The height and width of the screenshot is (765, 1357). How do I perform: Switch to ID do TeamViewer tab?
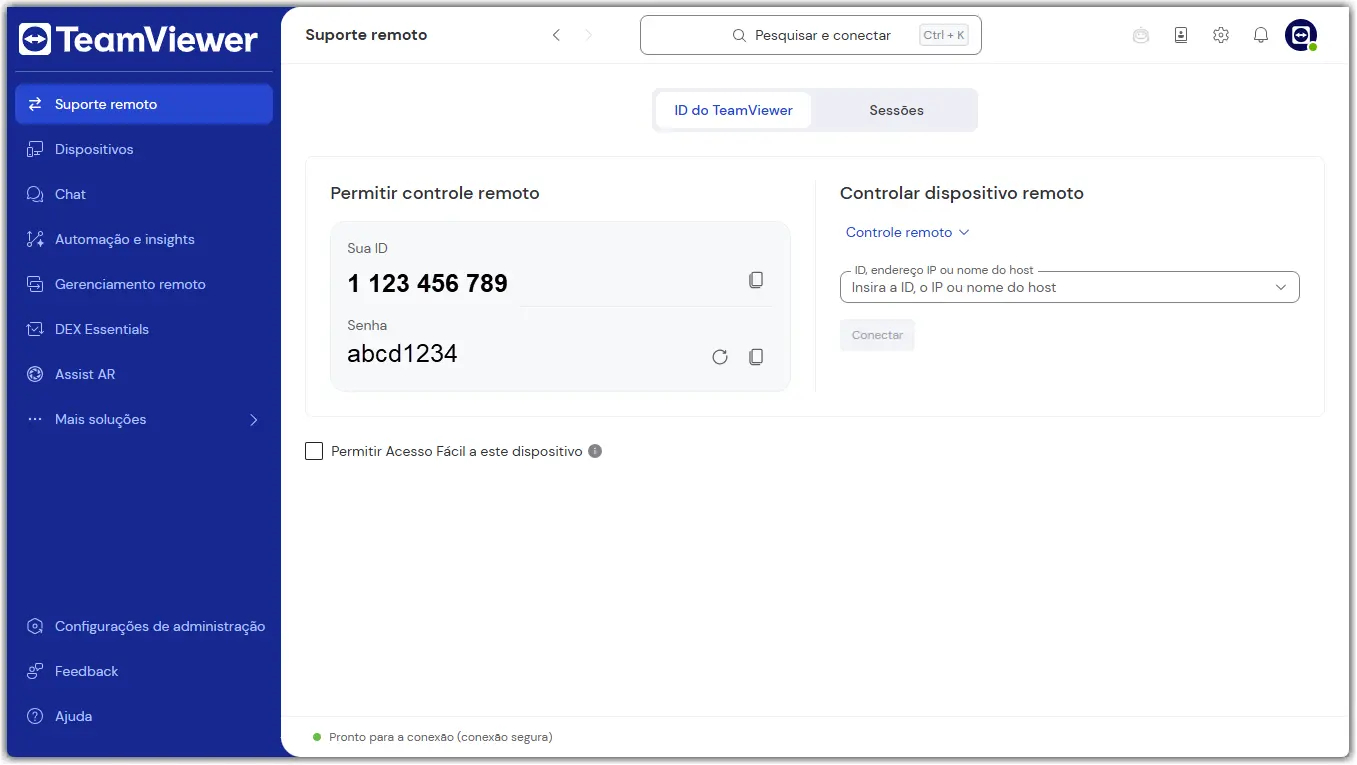click(733, 110)
